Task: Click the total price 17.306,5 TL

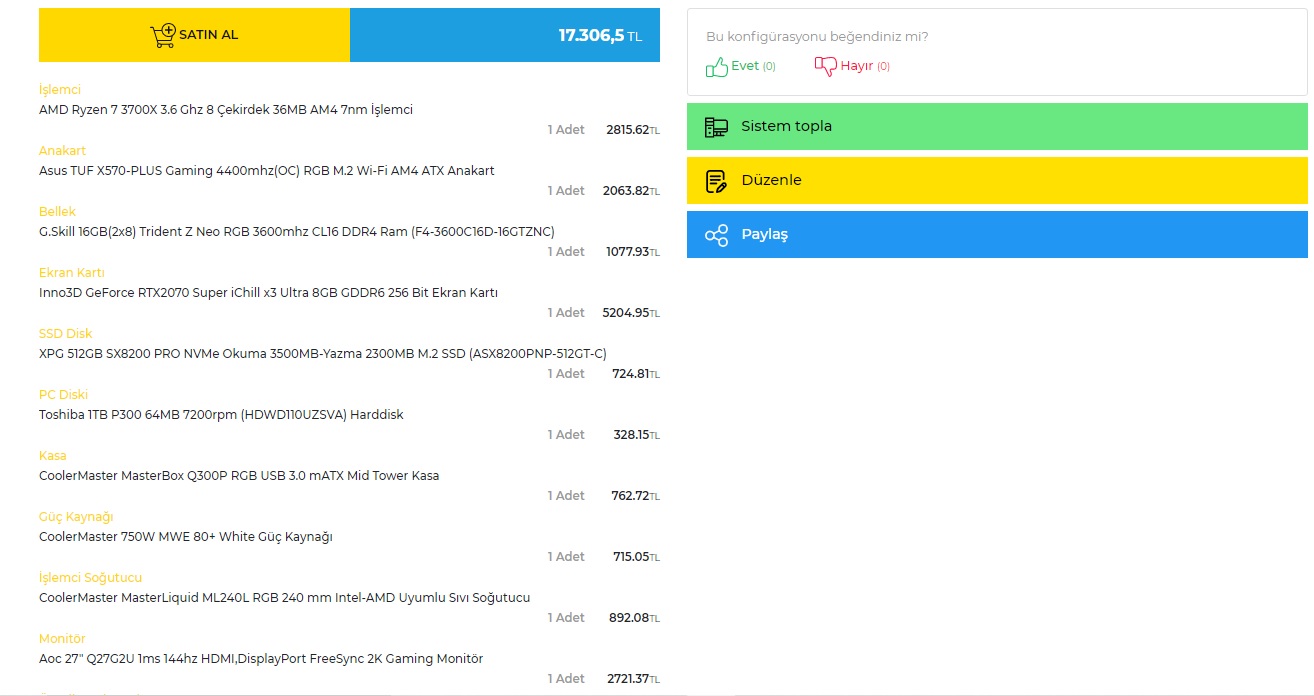Action: click(x=600, y=35)
